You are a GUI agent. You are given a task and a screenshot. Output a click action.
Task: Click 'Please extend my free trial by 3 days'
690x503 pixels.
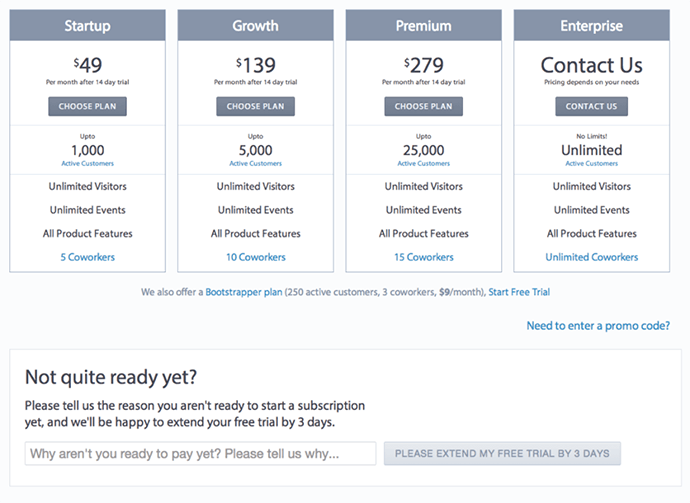[502, 453]
